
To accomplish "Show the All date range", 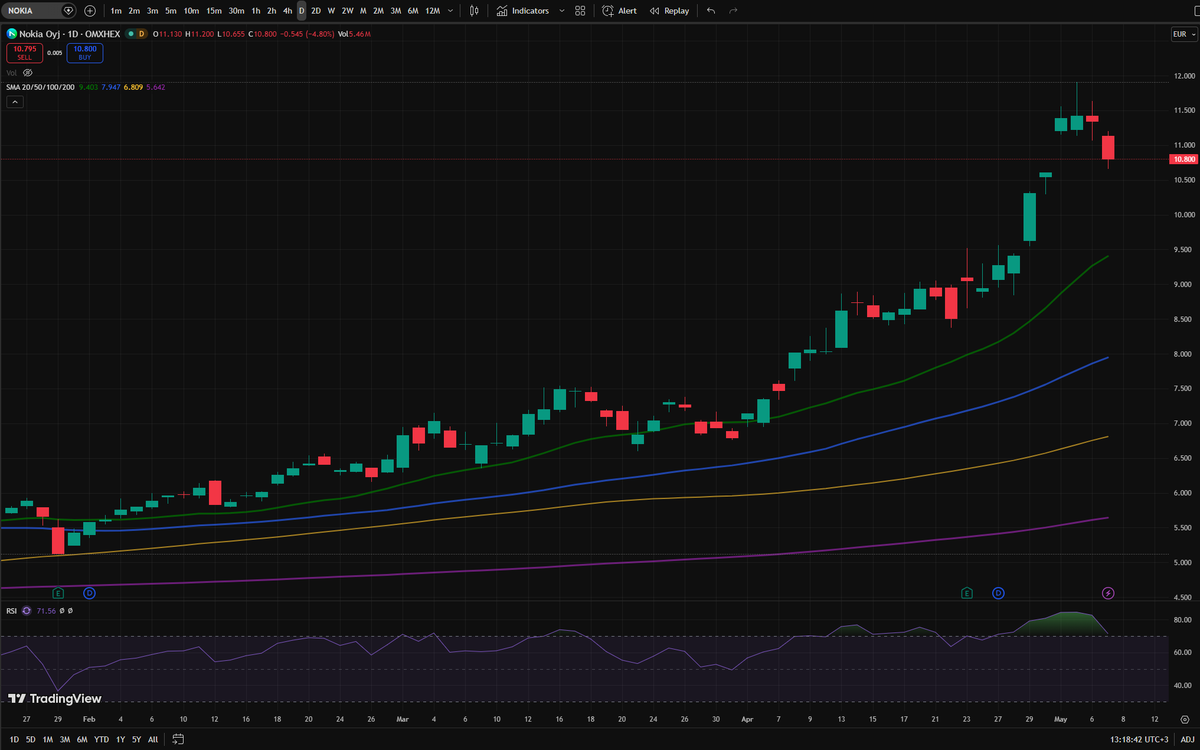I will click(x=153, y=739).
